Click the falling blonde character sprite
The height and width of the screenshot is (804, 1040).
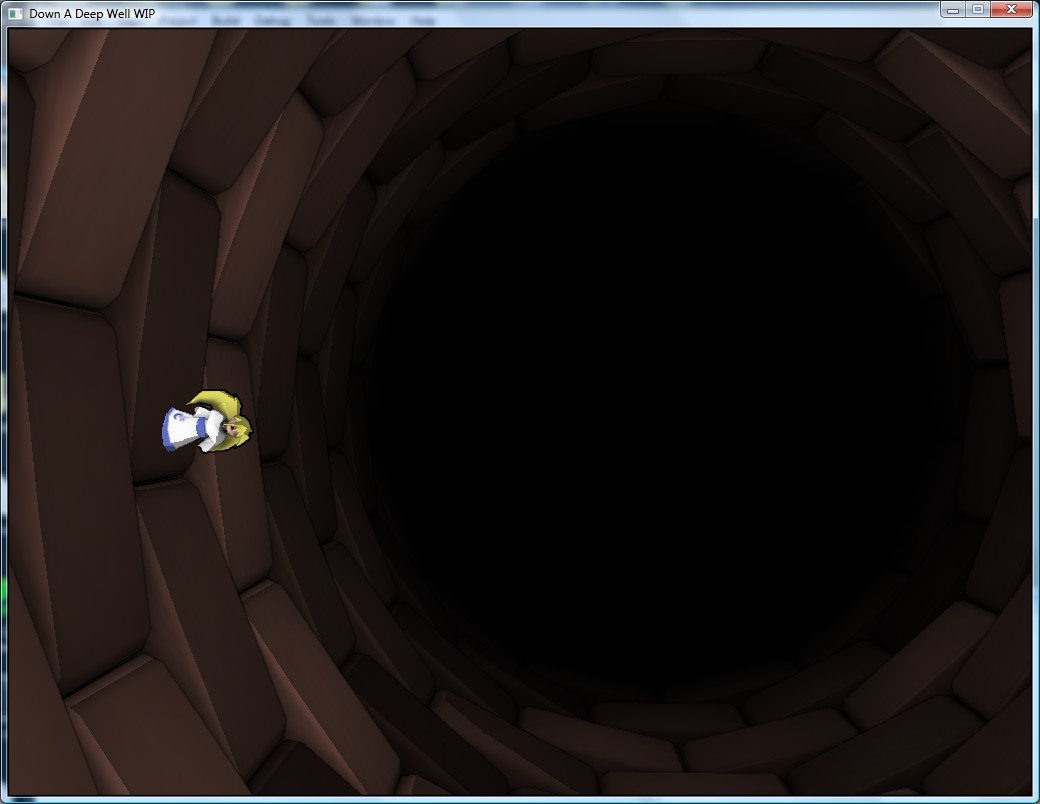[x=208, y=423]
